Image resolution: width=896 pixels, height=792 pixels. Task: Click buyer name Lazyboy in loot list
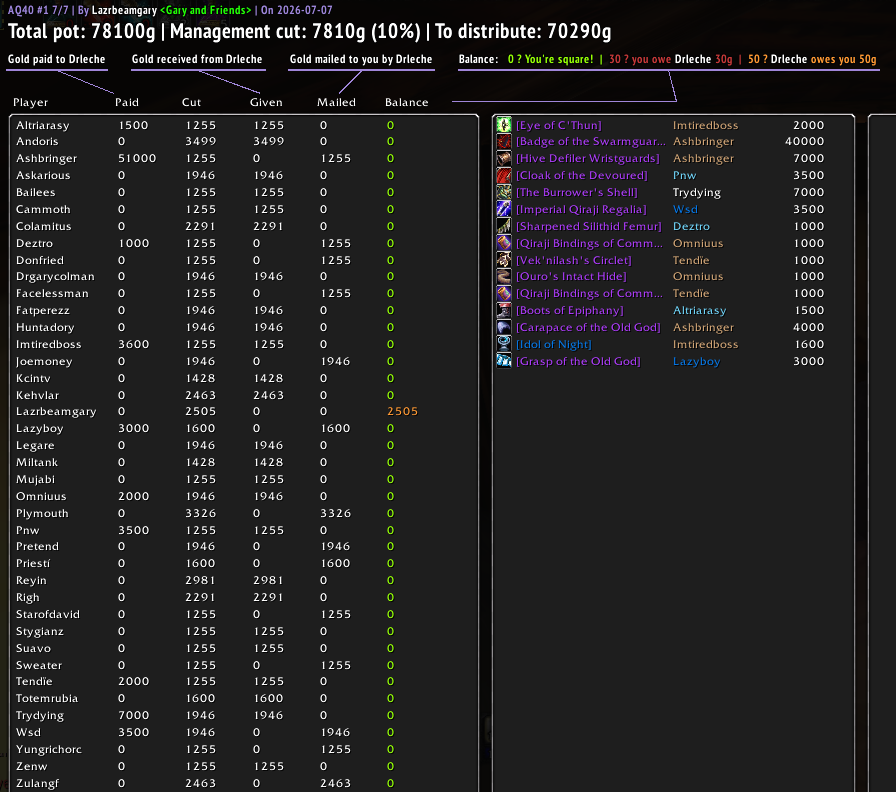[697, 361]
